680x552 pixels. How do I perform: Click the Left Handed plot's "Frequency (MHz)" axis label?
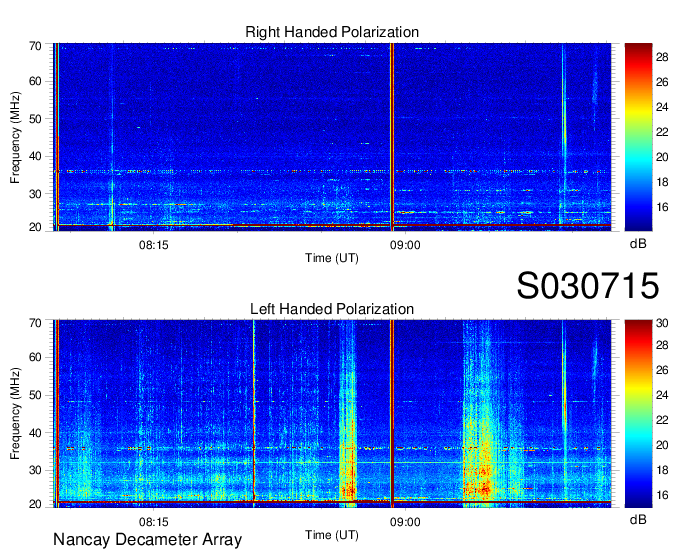click(x=15, y=414)
